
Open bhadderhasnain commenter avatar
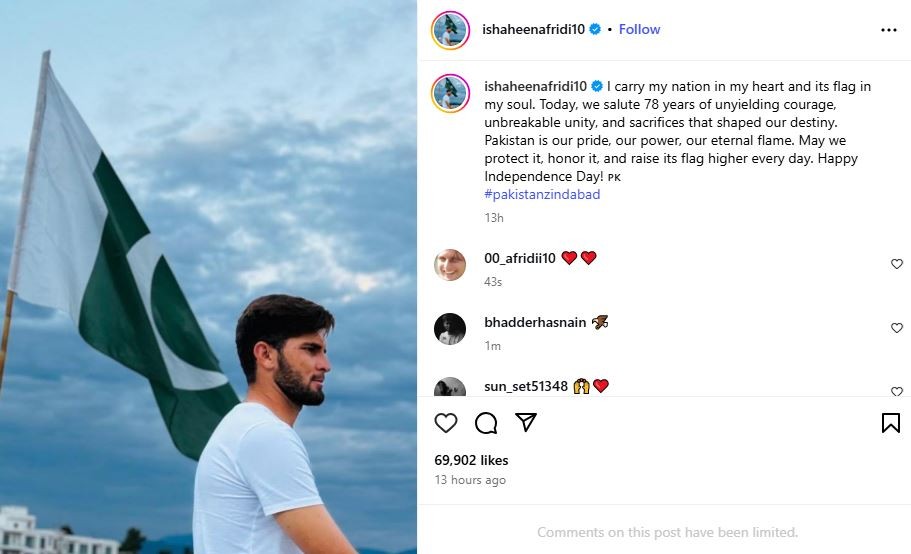pos(450,328)
